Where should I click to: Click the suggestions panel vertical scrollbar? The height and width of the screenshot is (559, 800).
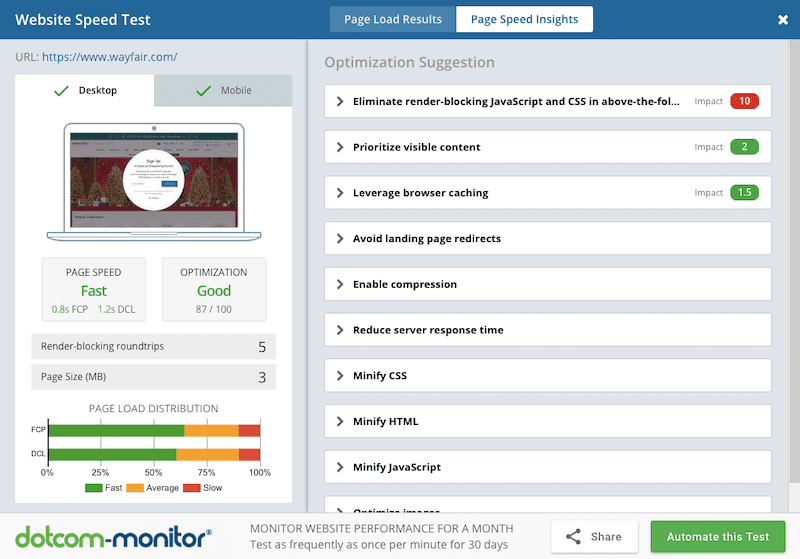tap(794, 260)
